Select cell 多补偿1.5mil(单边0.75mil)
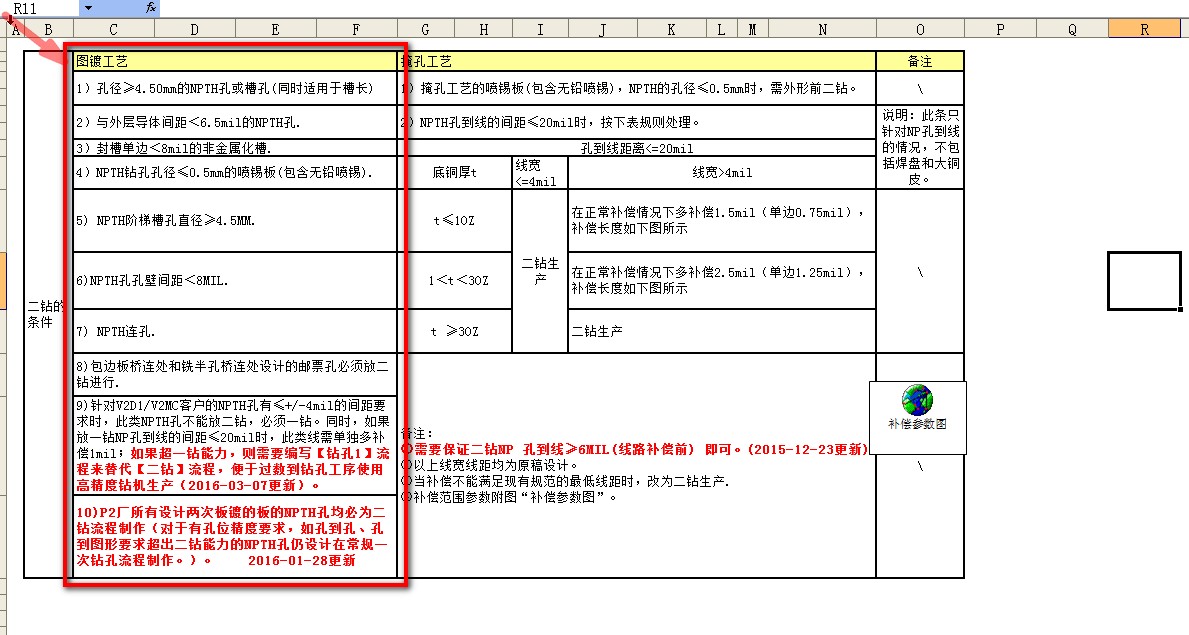 coord(722,221)
